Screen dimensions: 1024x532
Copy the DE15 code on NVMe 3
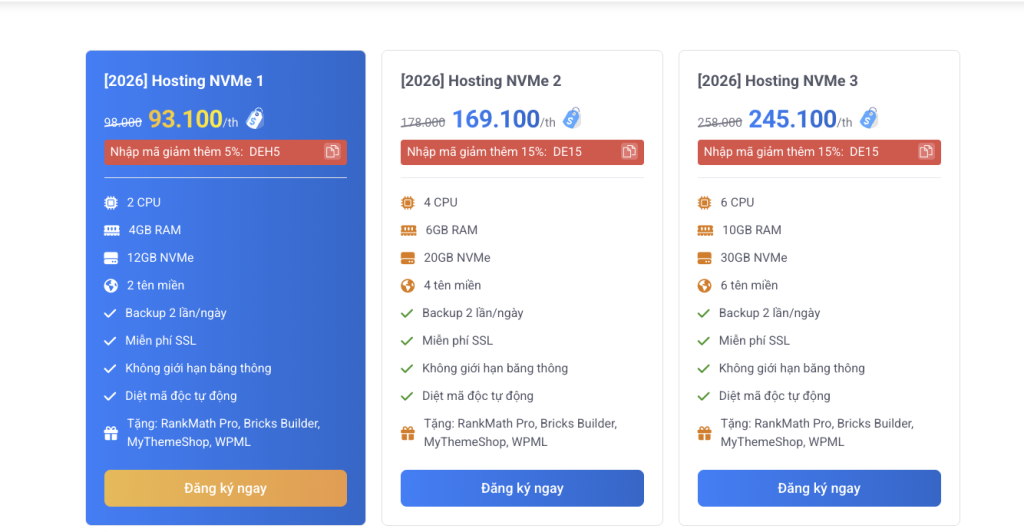pyautogui.click(x=926, y=152)
